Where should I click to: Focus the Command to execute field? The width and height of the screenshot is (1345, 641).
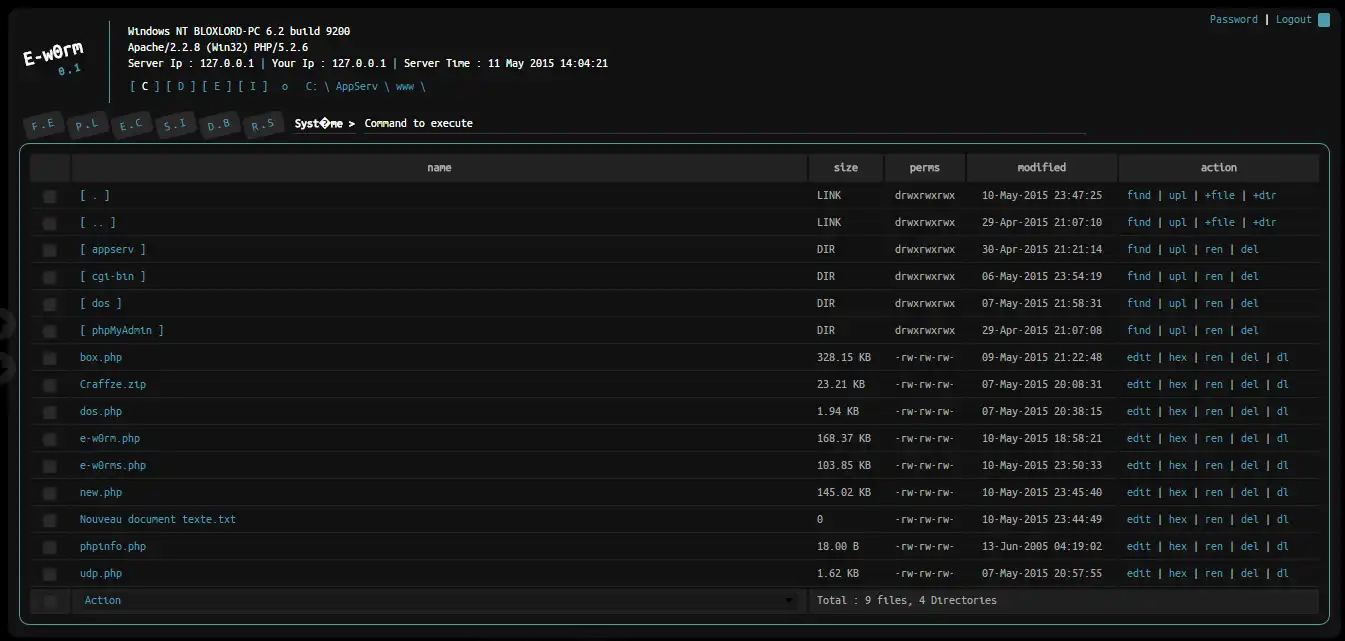[723, 123]
